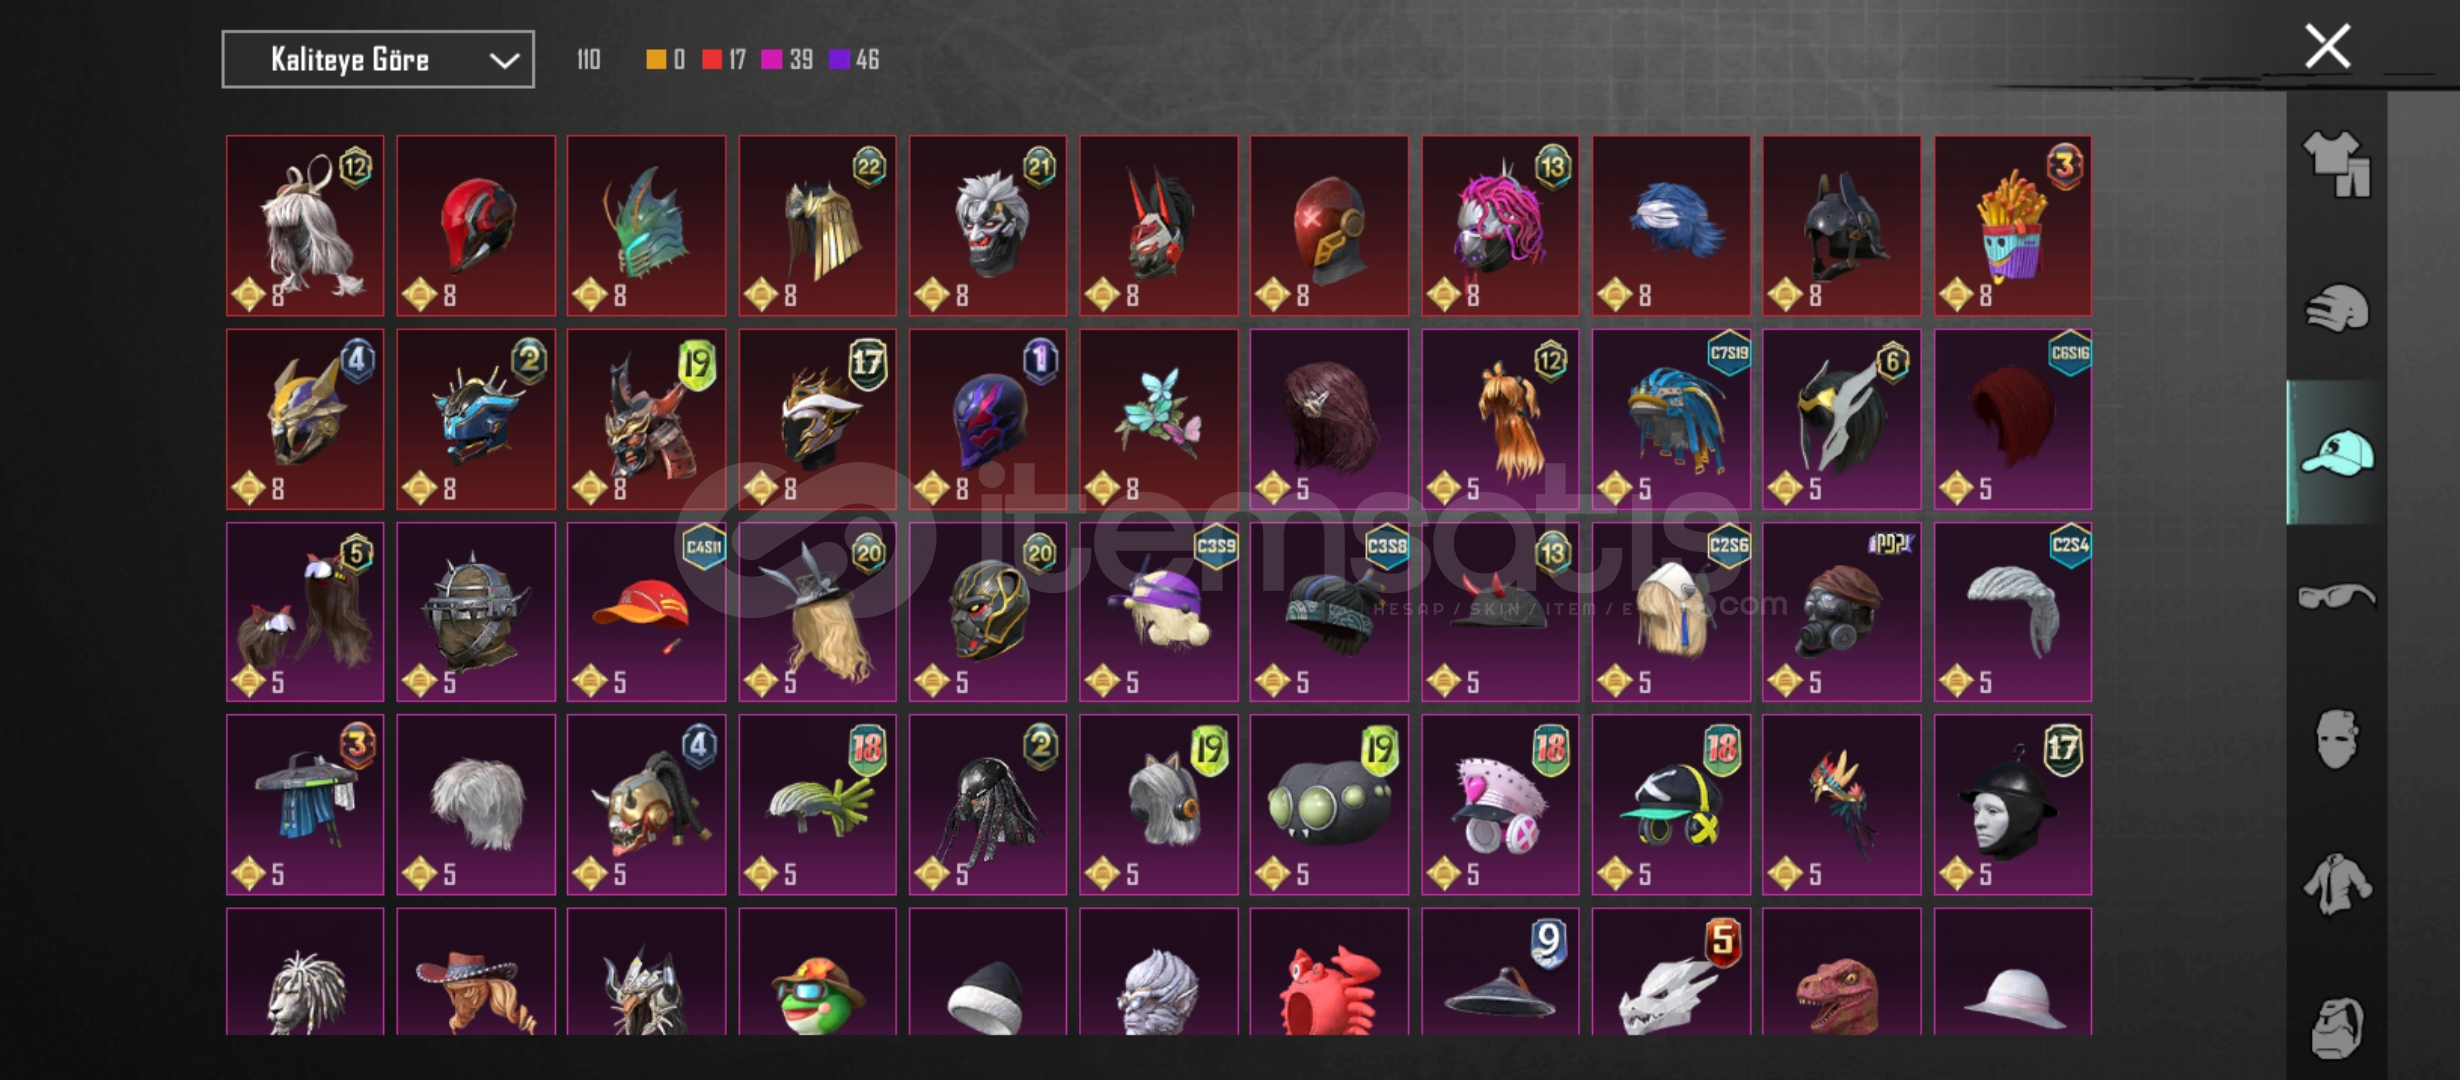Filter by purple quality count 46

coord(854,60)
